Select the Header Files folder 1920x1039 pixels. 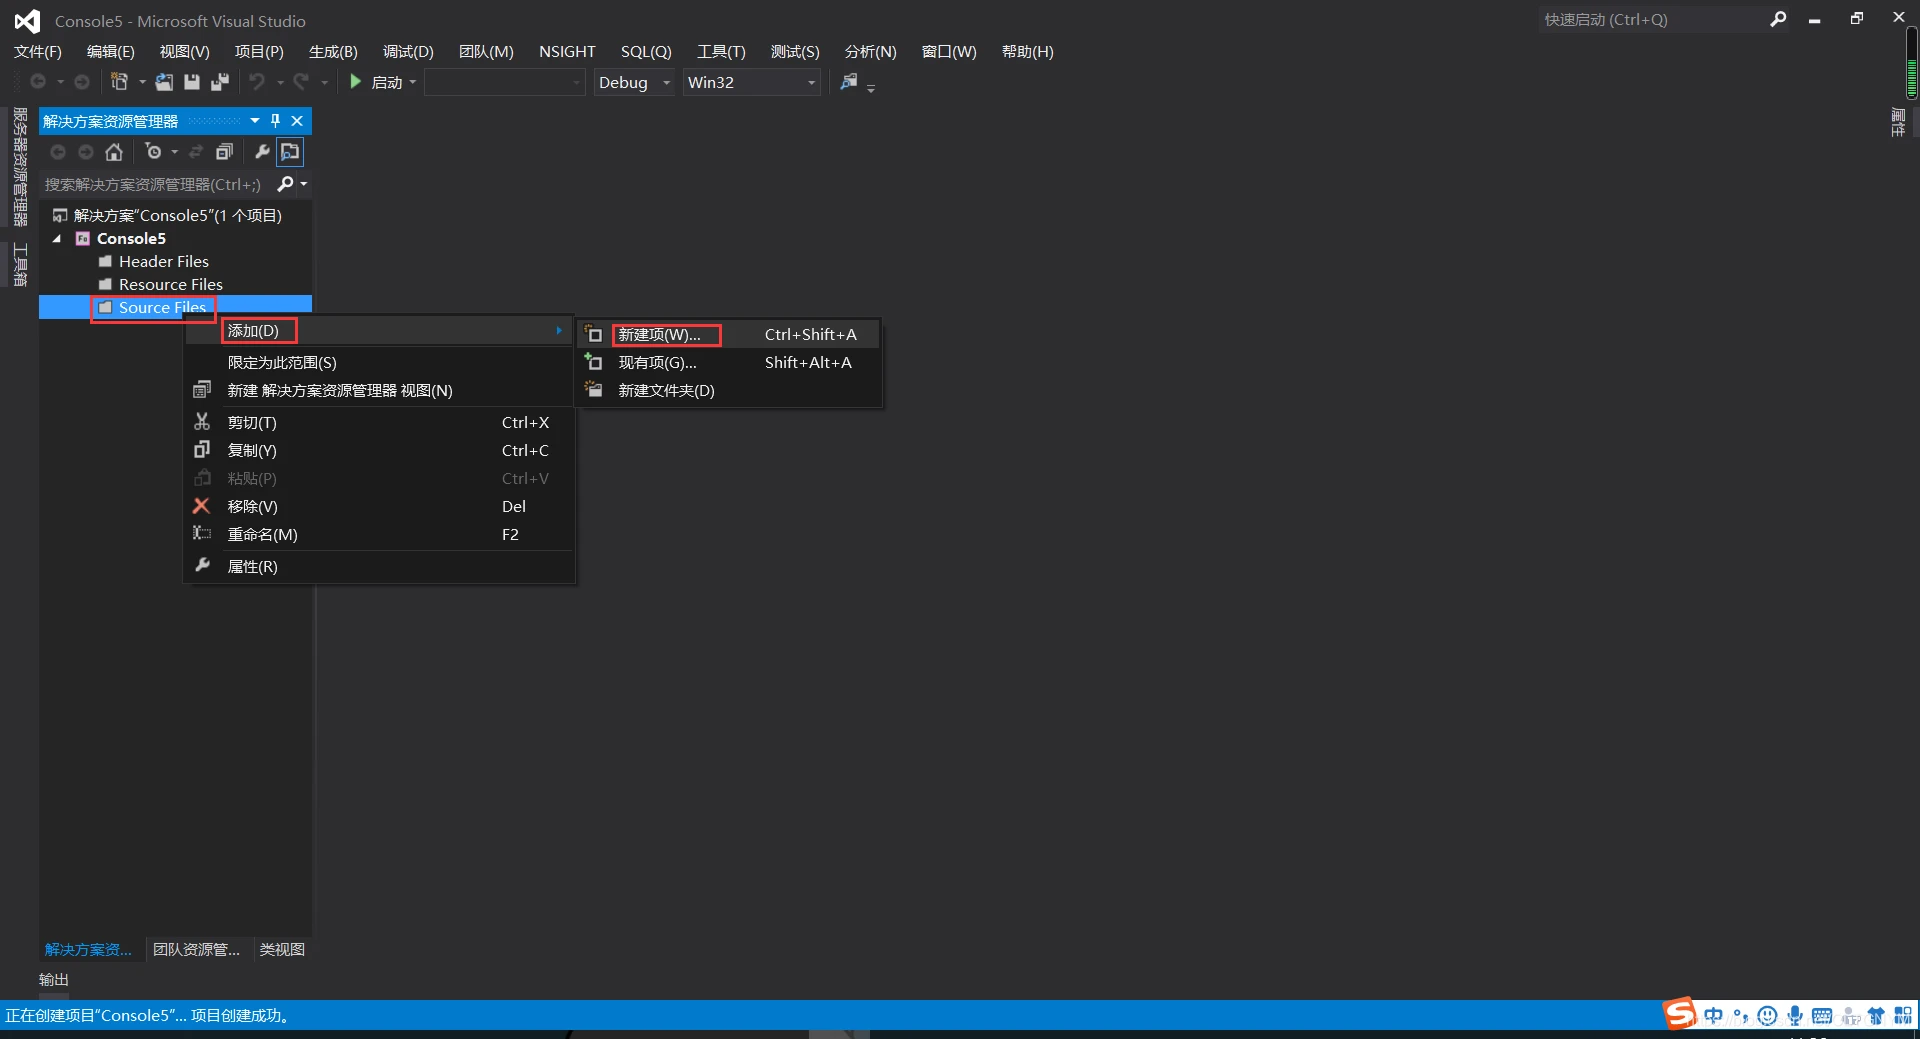pyautogui.click(x=164, y=261)
